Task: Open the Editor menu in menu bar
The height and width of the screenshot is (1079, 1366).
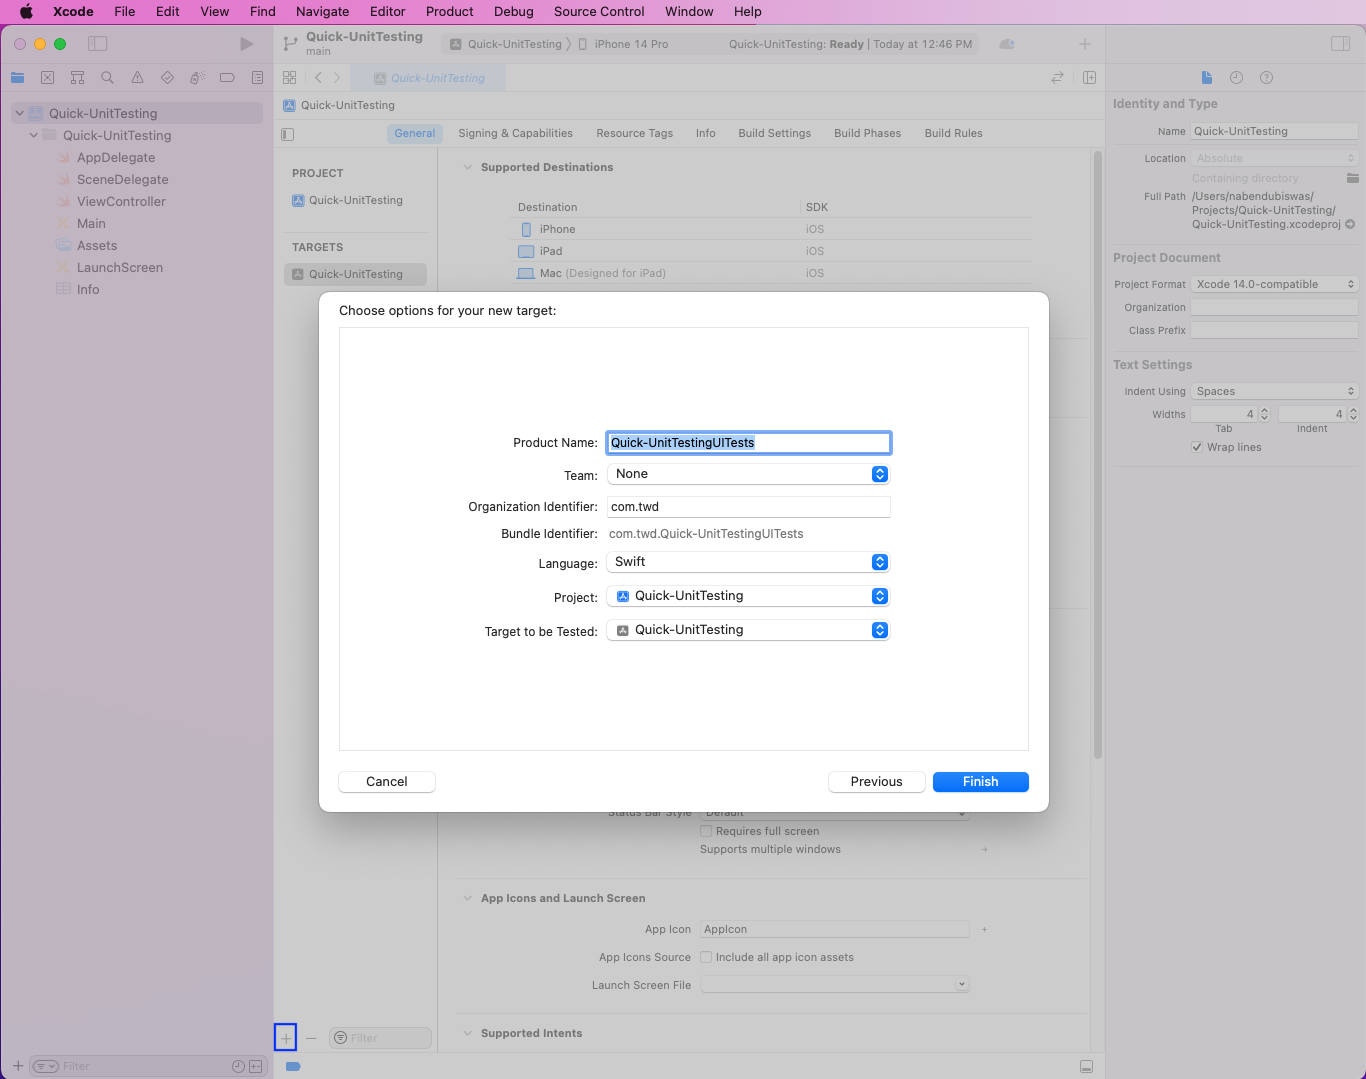Action: (x=387, y=12)
